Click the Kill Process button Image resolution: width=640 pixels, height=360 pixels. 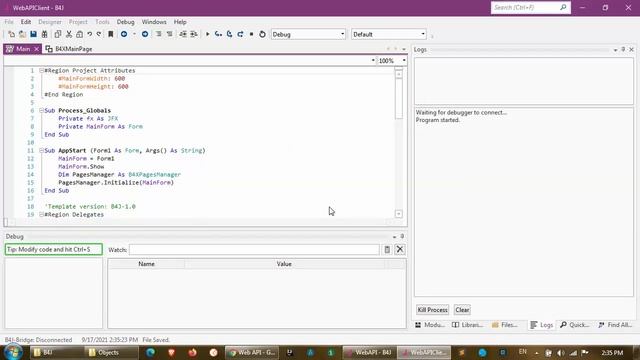(x=432, y=310)
